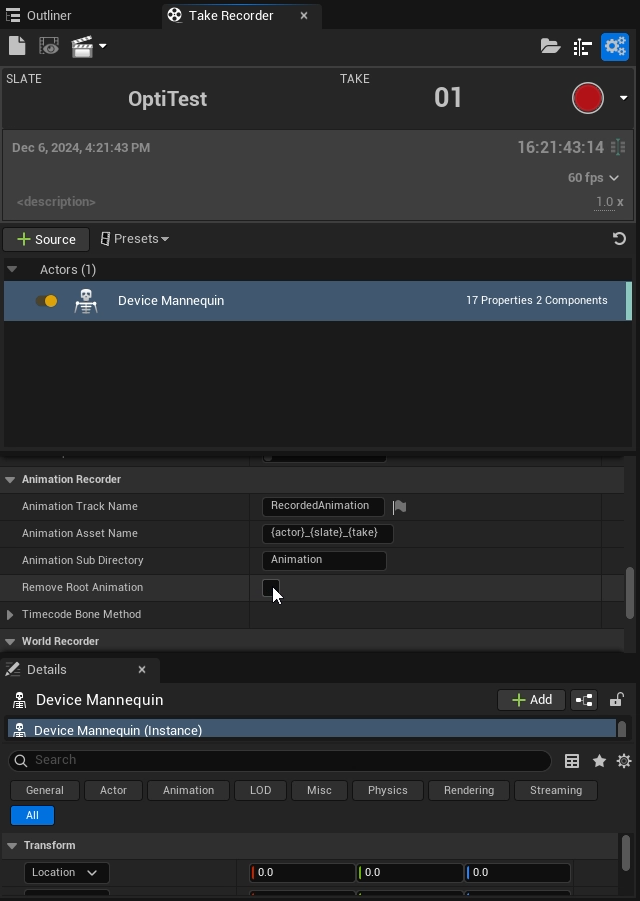Open the blueprint hierarchy icon beside Add
Image resolution: width=640 pixels, height=901 pixels.
584,700
